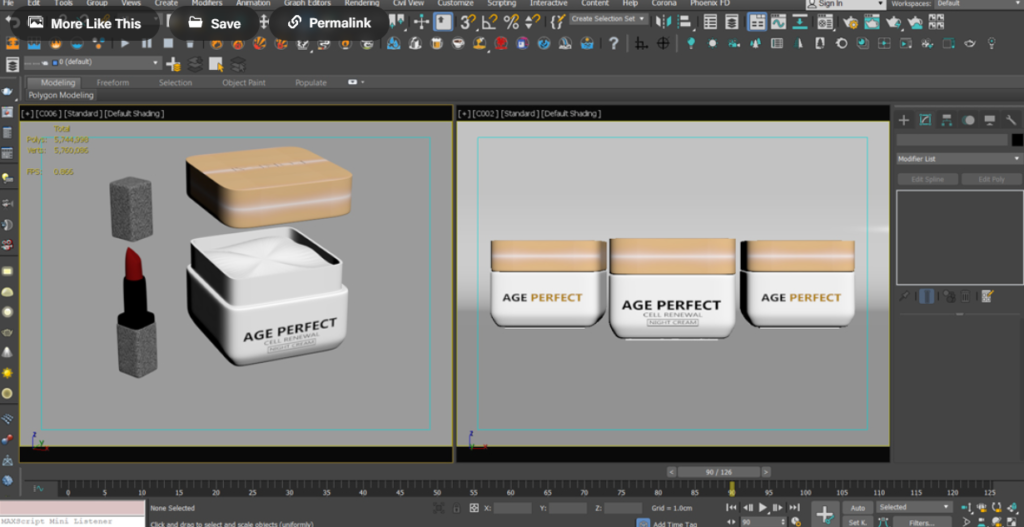The image size is (1024, 527).
Task: Click the question mark help icon
Action: [613, 44]
